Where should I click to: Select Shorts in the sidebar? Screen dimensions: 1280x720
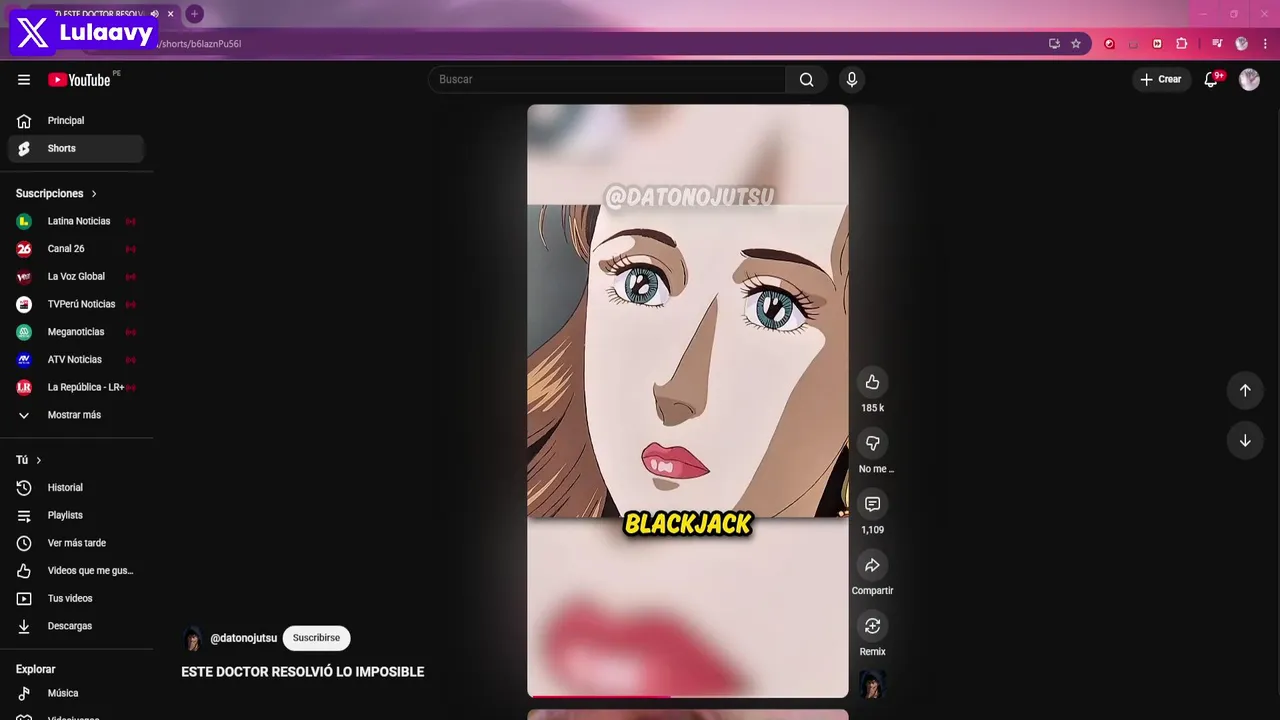coord(76,148)
